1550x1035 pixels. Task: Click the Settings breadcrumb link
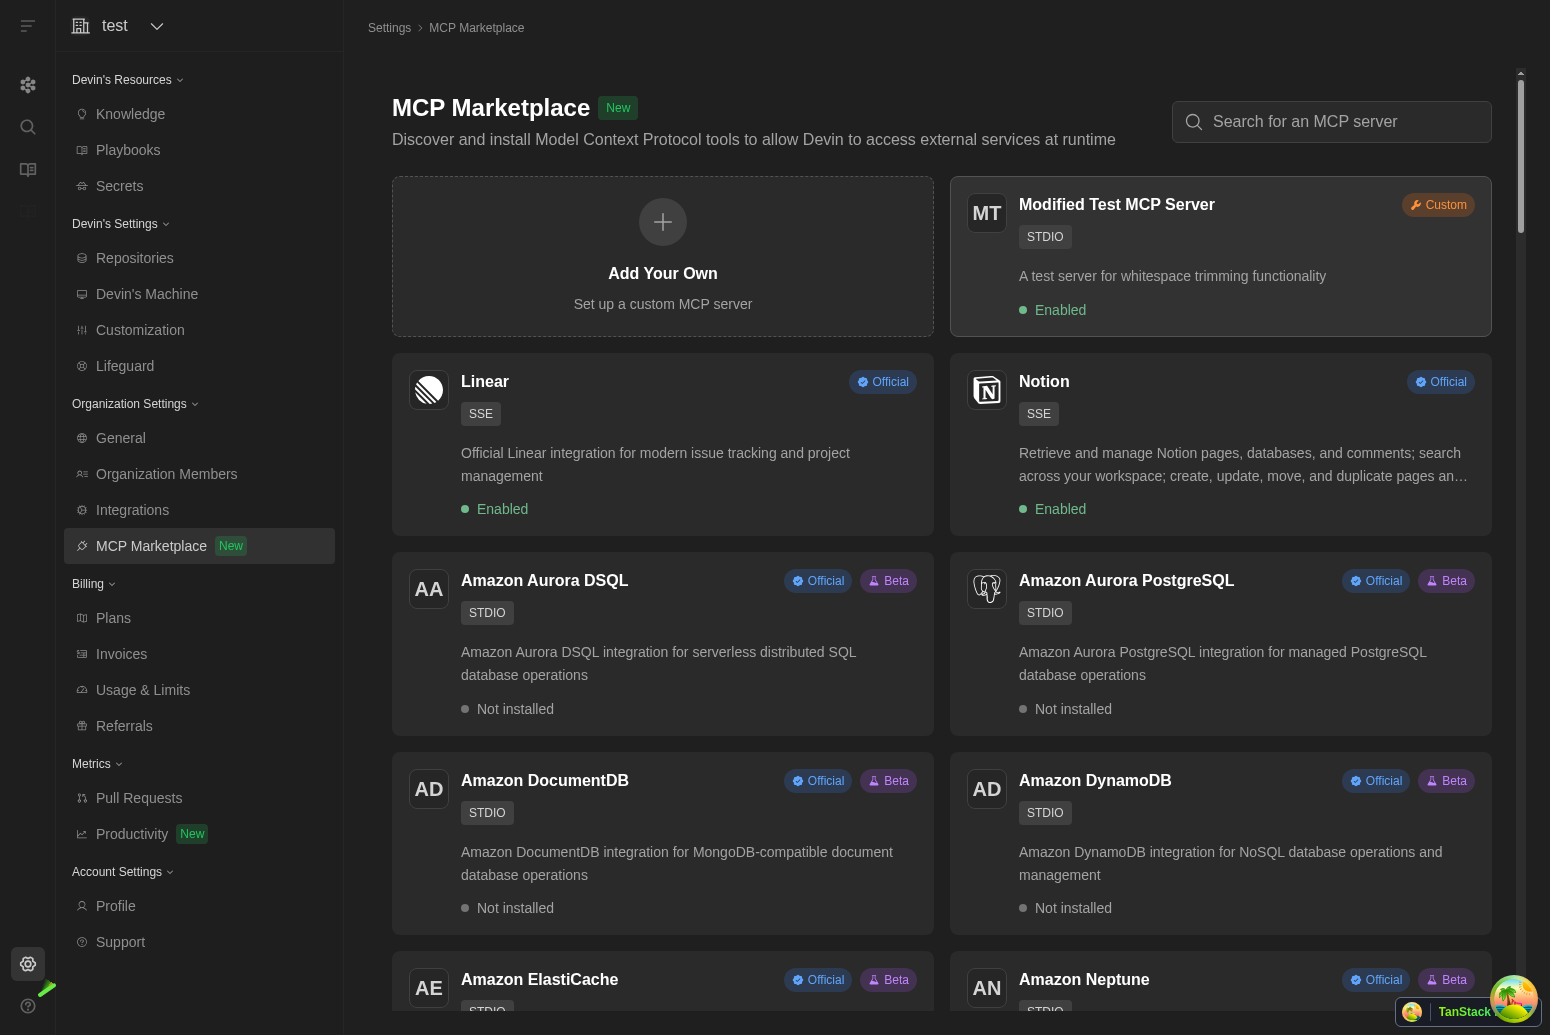pyautogui.click(x=389, y=28)
